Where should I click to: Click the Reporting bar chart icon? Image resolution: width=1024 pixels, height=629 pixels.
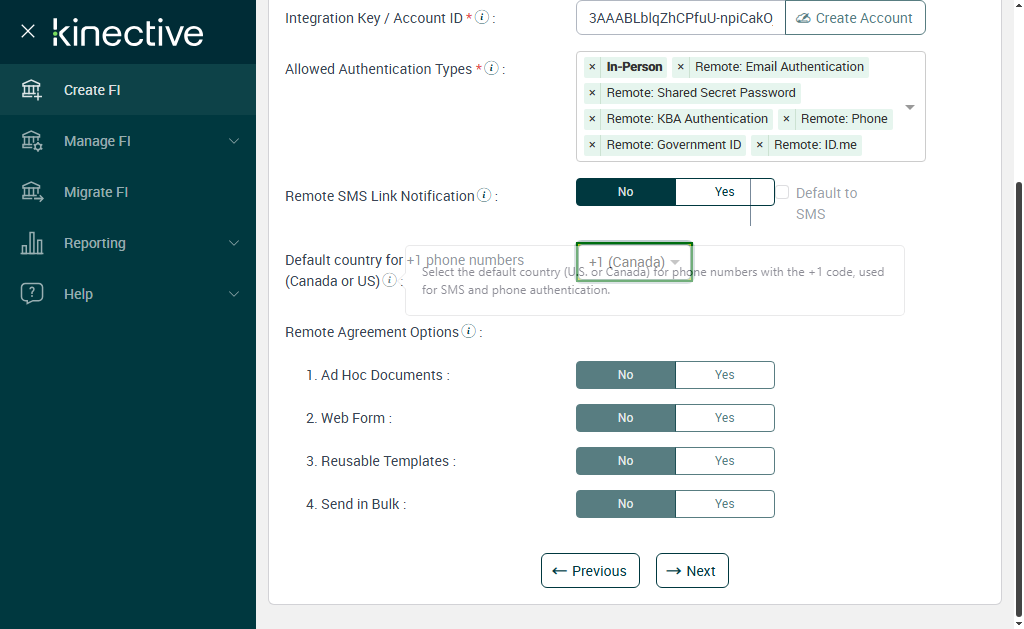[x=32, y=243]
